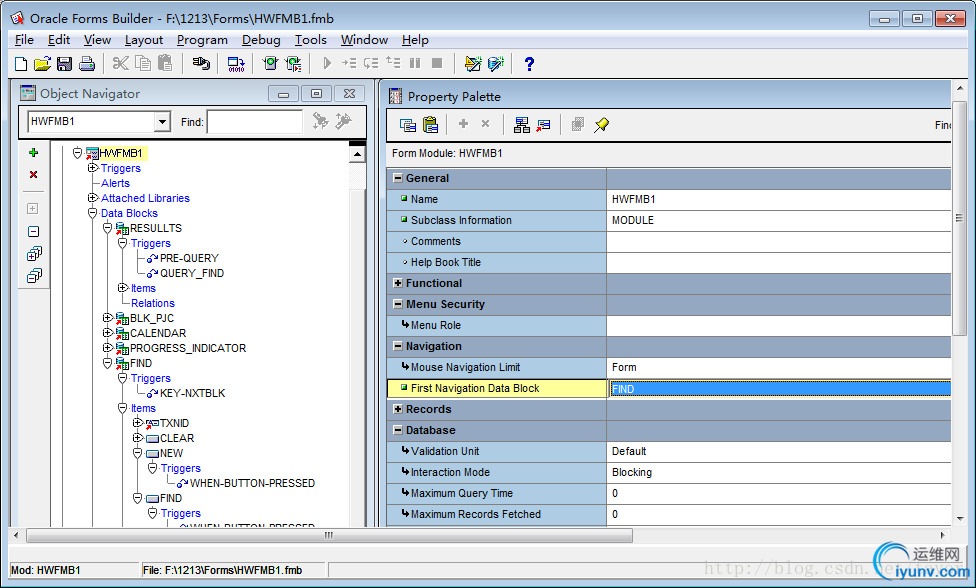976x588 pixels.
Task: Click the Collapse icon in navigator side toolbar
Action: point(34,231)
